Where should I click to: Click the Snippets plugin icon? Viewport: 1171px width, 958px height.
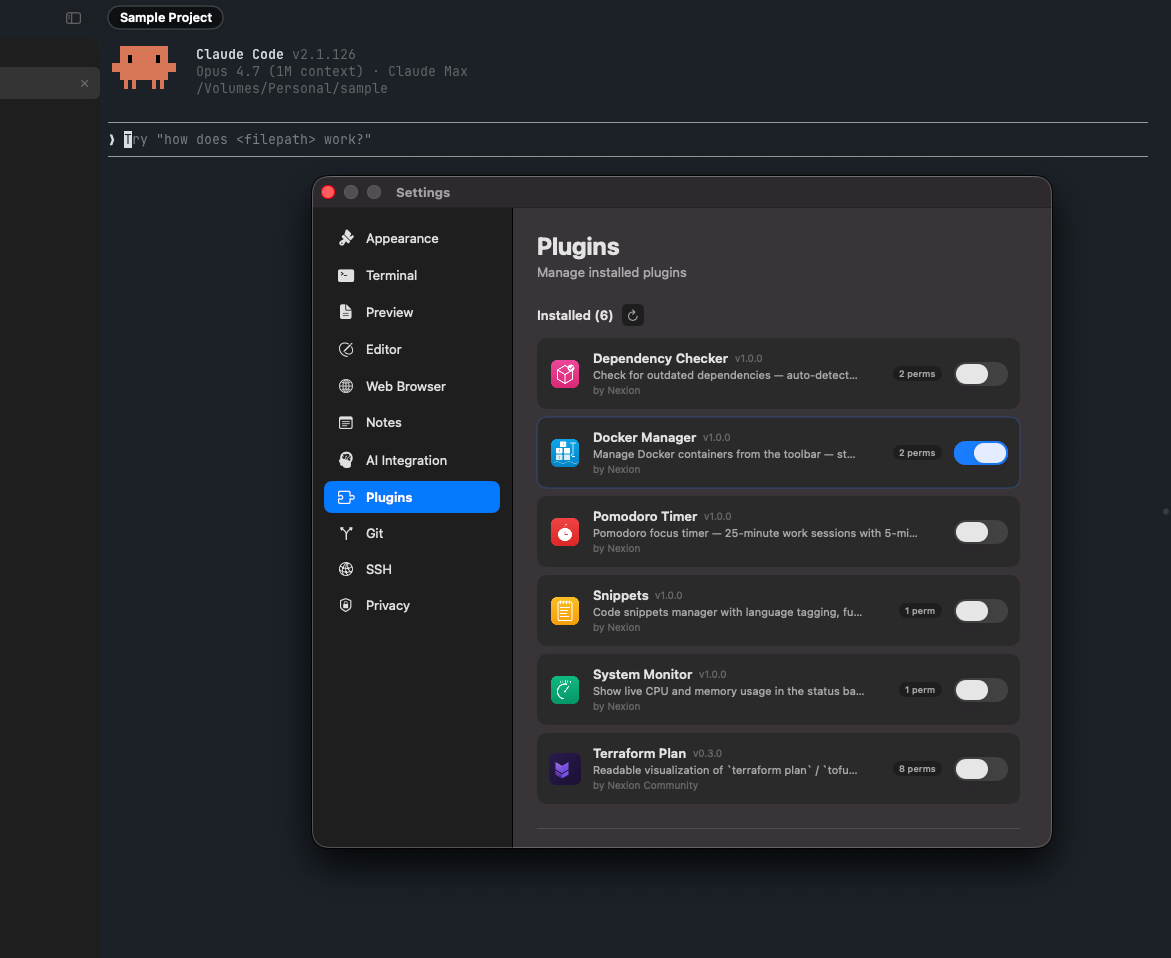point(565,611)
